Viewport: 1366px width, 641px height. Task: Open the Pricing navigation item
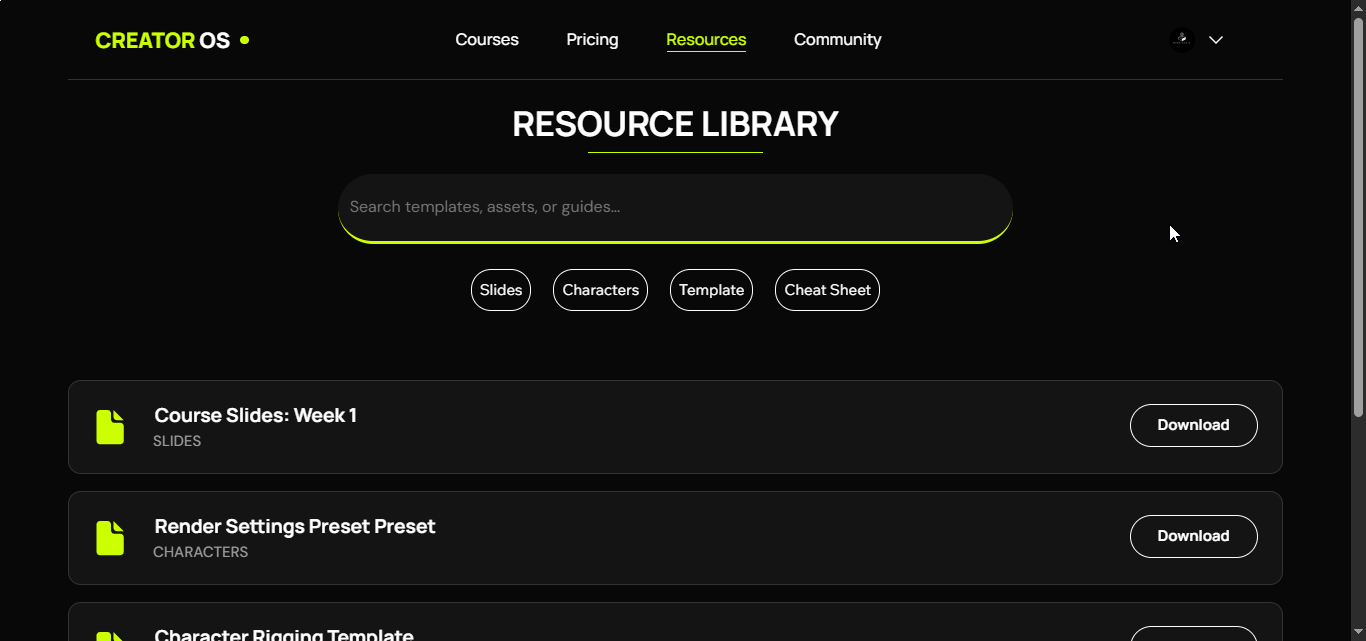pos(592,39)
